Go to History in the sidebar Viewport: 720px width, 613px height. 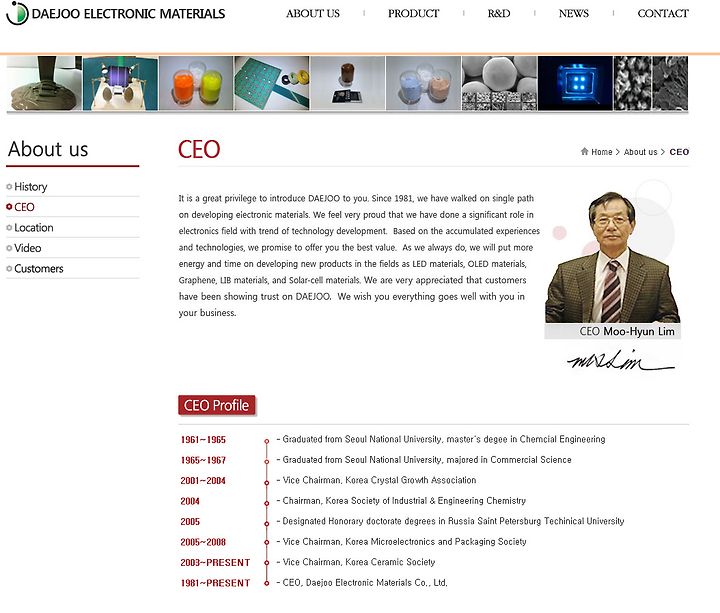(x=31, y=187)
